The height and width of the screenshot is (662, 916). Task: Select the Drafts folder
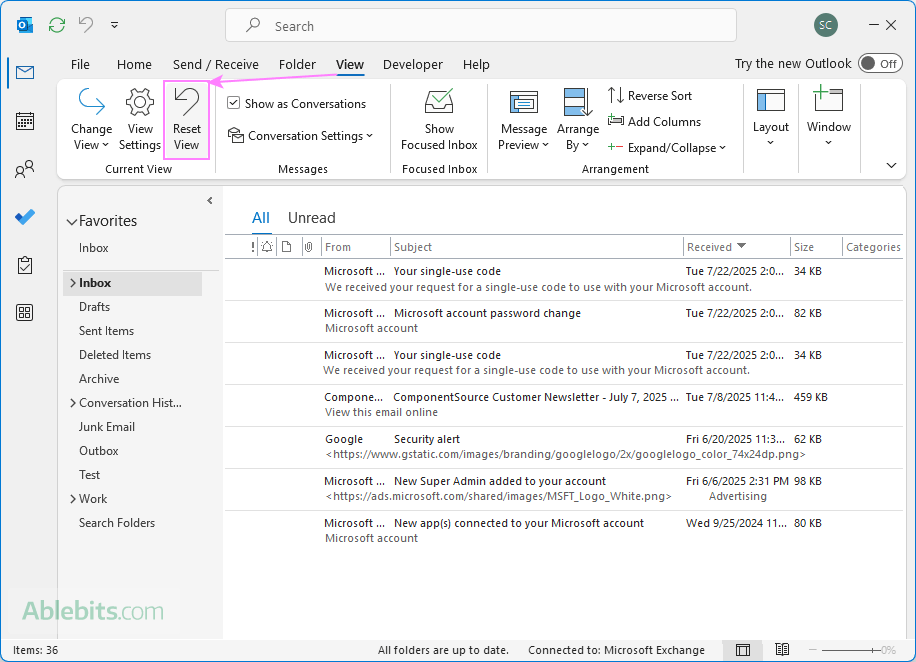point(94,307)
